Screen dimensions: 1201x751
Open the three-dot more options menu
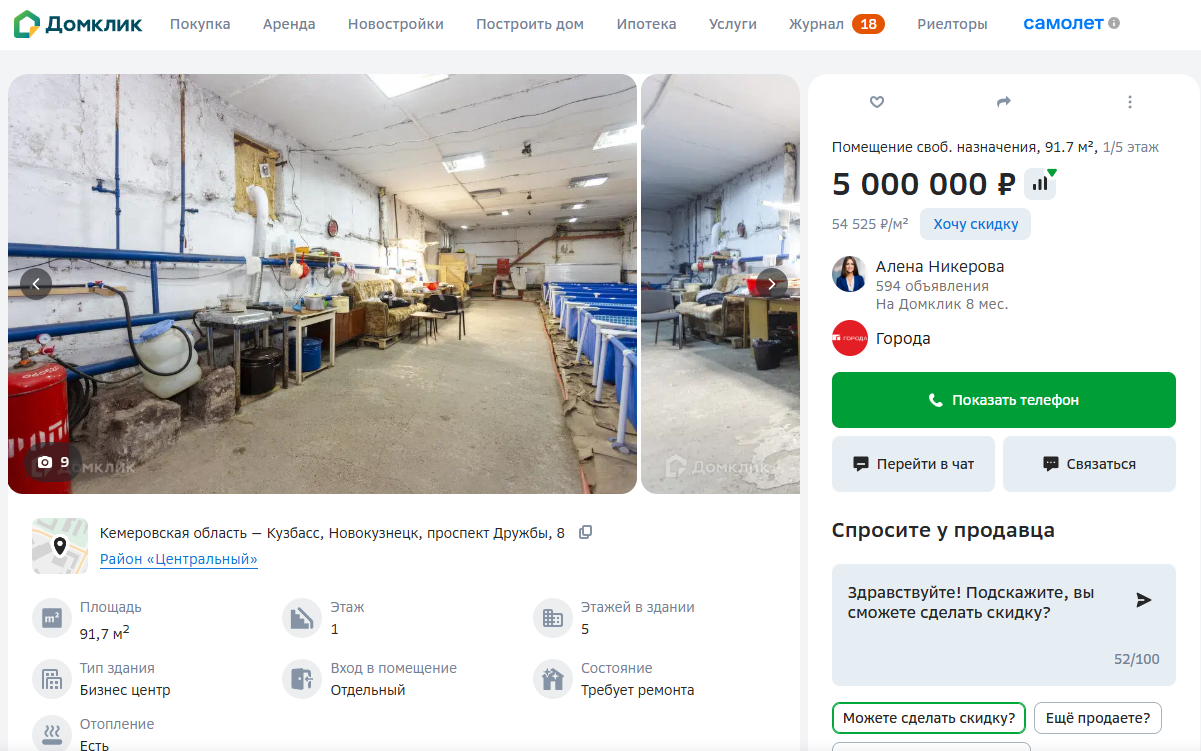click(x=1130, y=102)
